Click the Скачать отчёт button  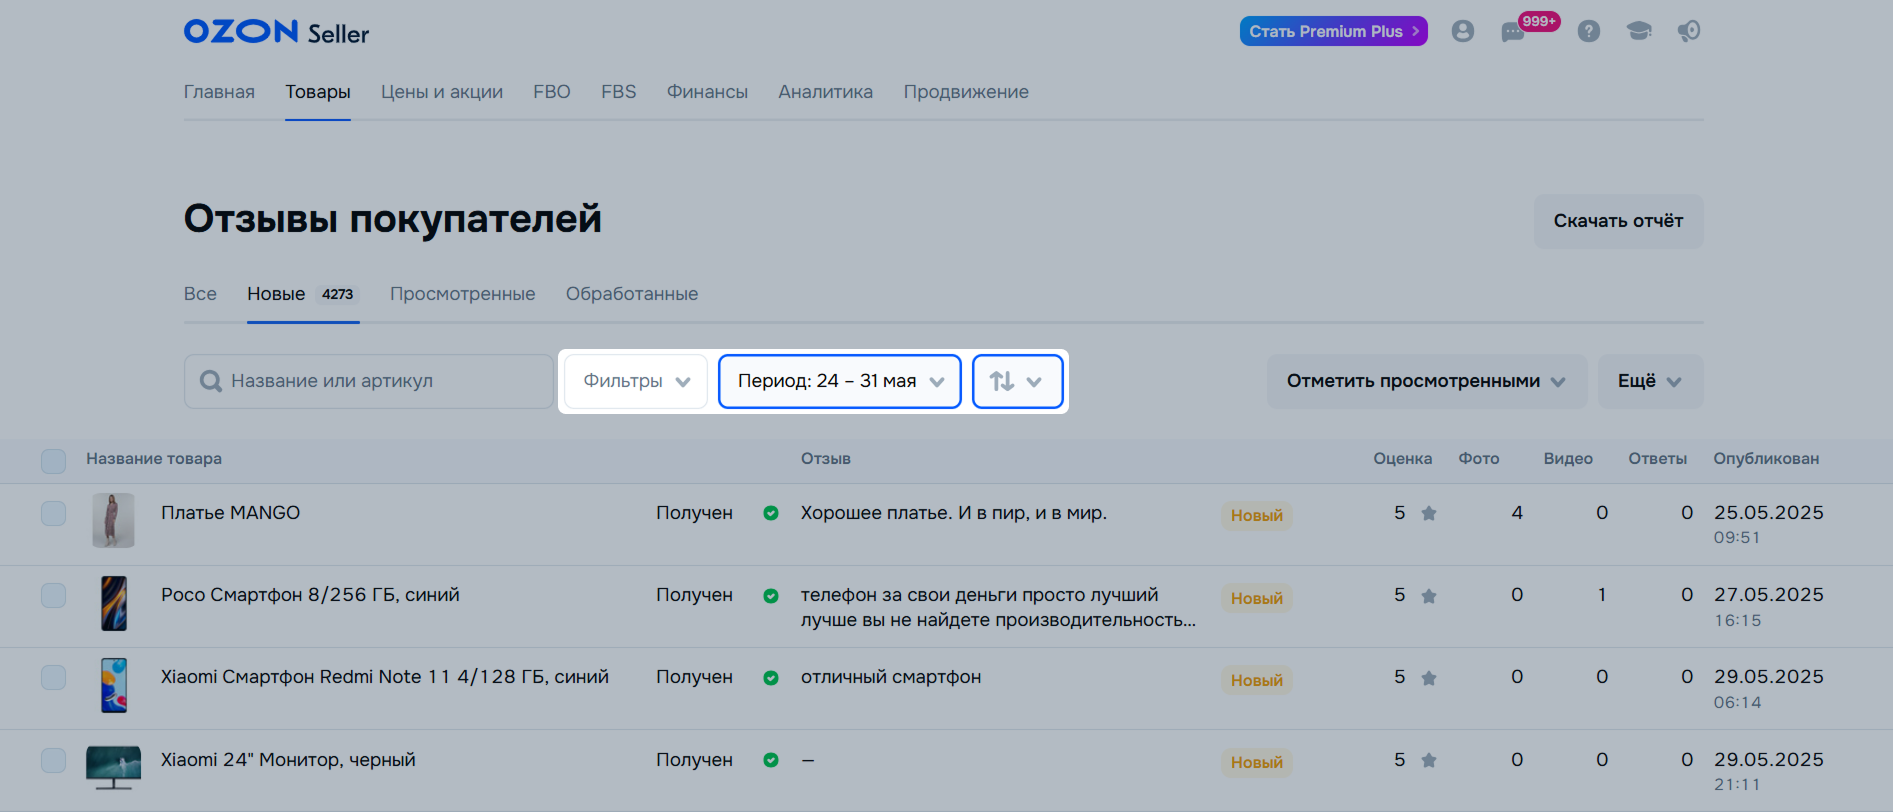click(1619, 221)
